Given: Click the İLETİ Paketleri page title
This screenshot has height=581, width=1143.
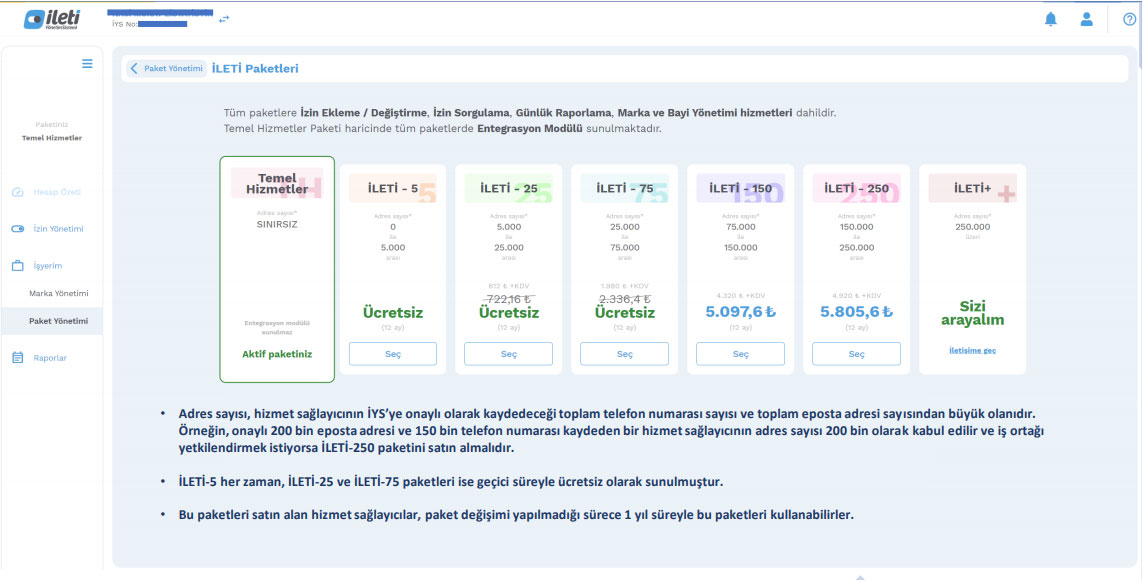Looking at the screenshot, I should pyautogui.click(x=255, y=69).
